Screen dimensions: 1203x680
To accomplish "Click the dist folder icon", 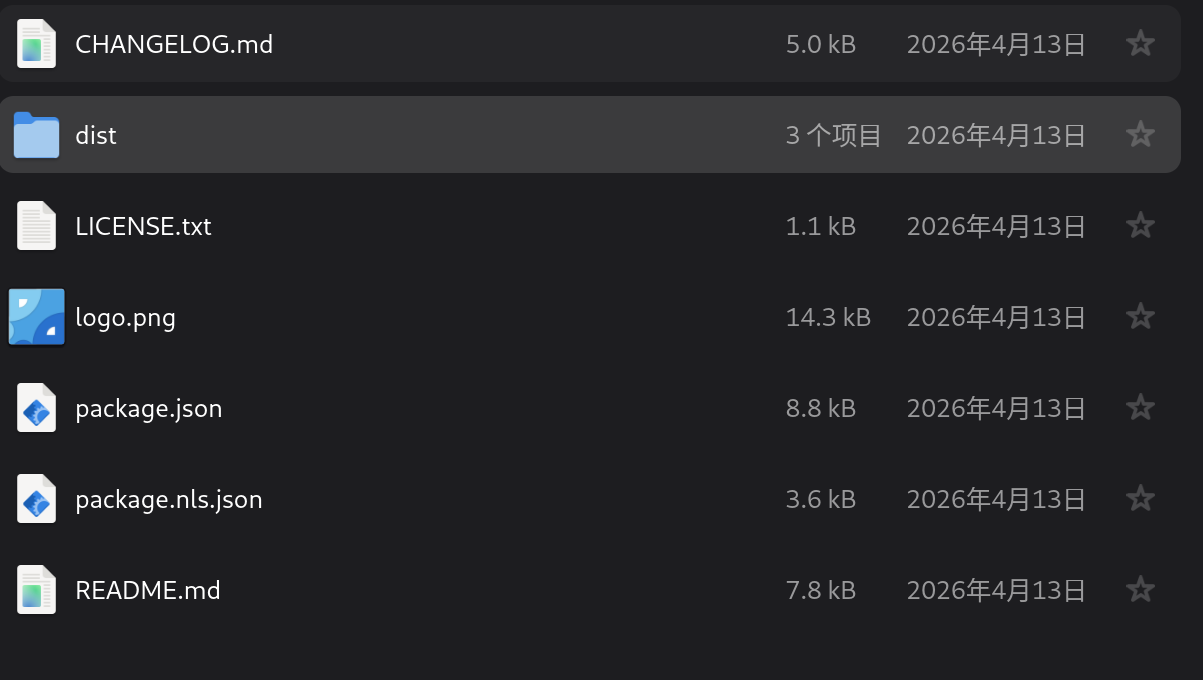I will (x=37, y=135).
